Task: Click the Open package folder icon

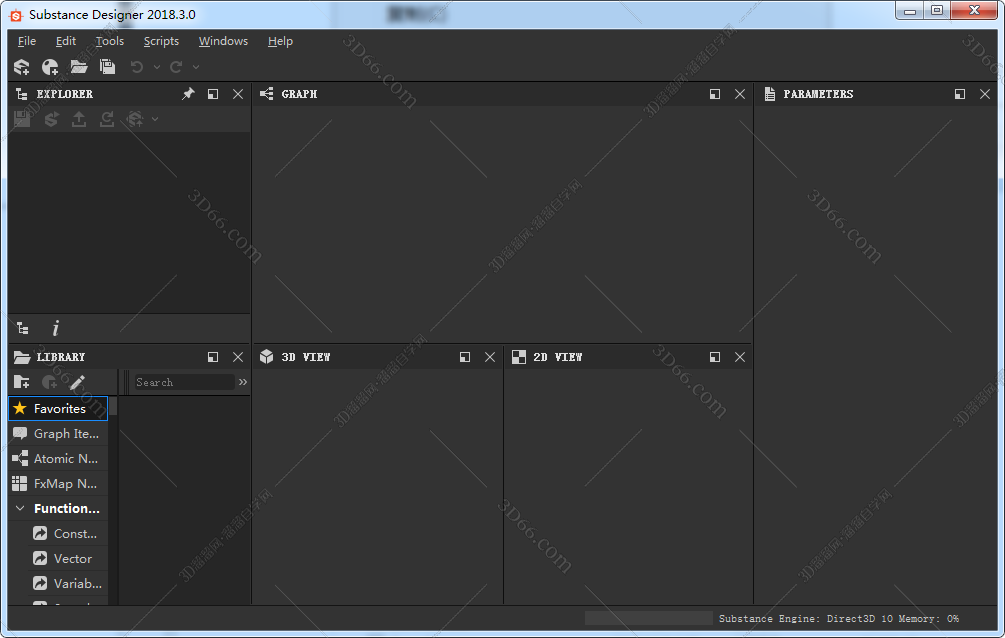Action: click(x=79, y=67)
